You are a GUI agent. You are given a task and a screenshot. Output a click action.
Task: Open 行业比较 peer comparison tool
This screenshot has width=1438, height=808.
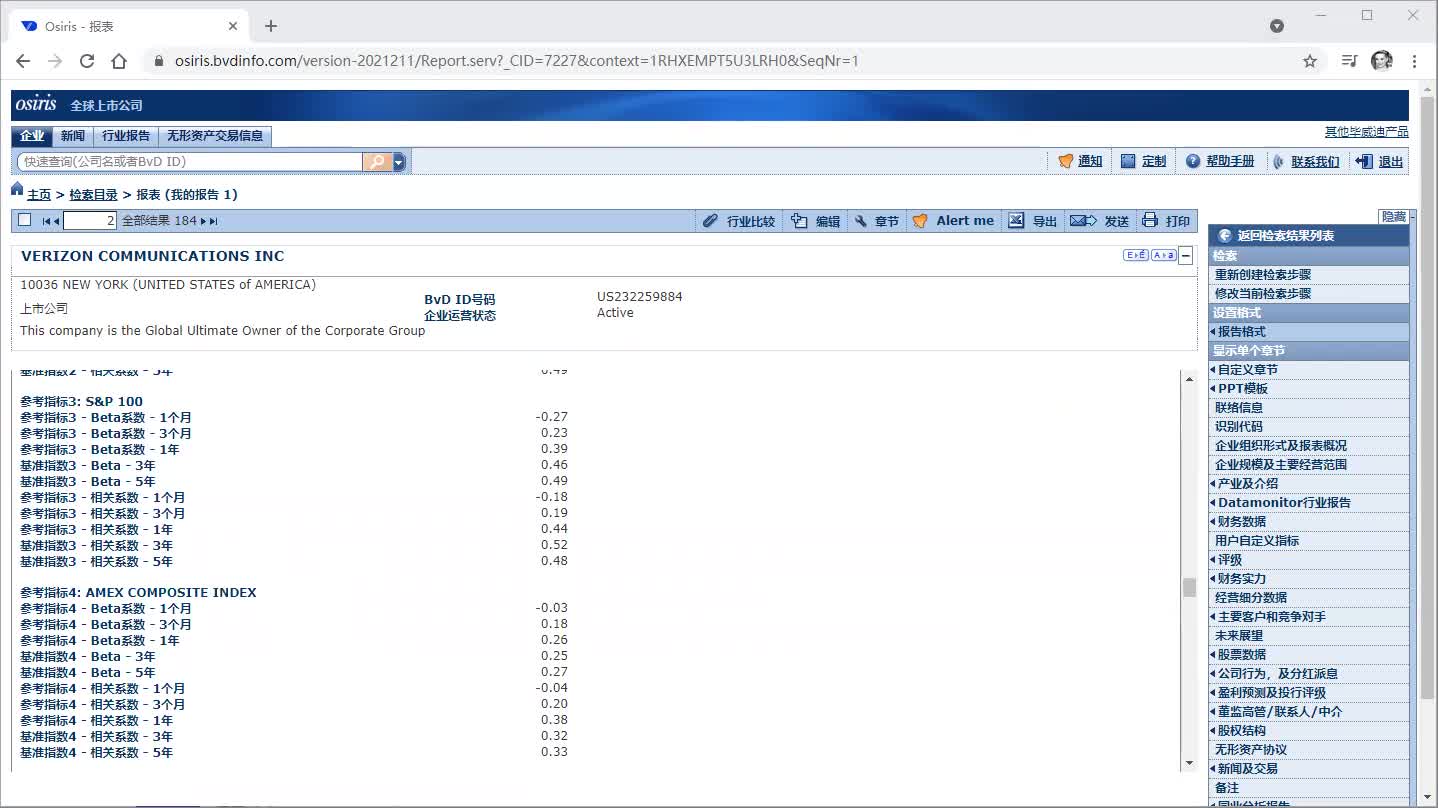click(x=739, y=221)
